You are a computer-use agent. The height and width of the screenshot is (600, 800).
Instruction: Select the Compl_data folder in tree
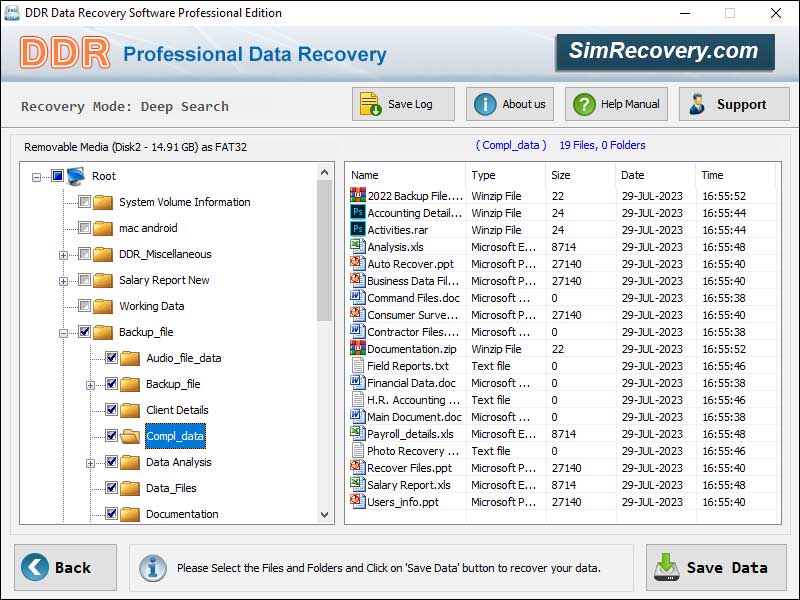coord(175,436)
